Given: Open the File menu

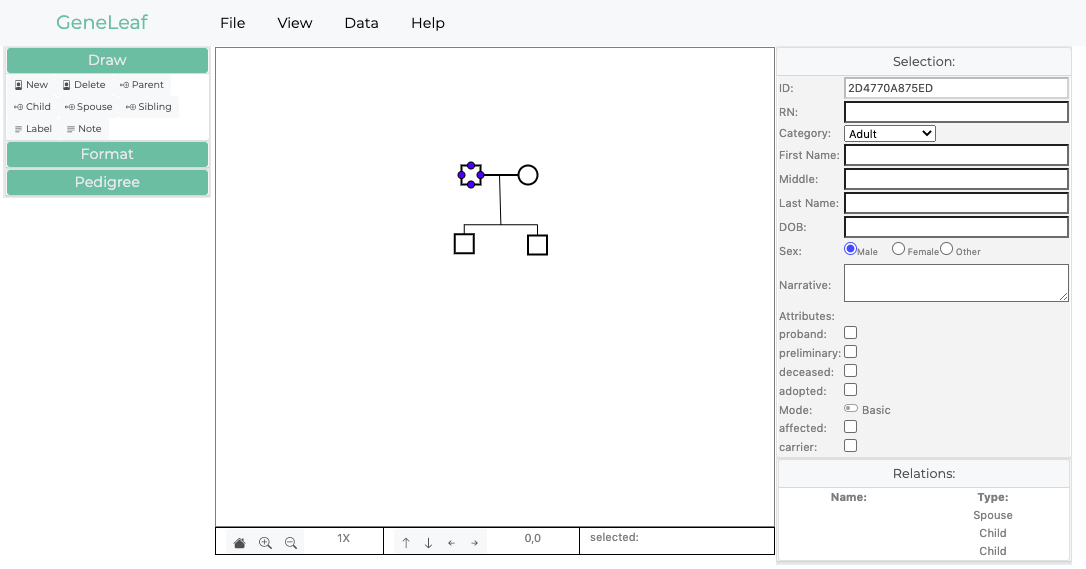Looking at the screenshot, I should point(232,23).
